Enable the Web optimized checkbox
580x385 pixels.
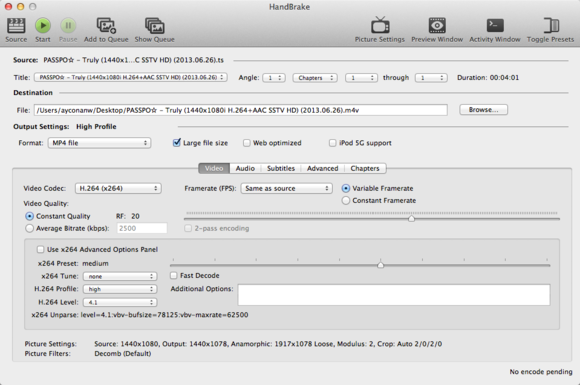[247, 143]
